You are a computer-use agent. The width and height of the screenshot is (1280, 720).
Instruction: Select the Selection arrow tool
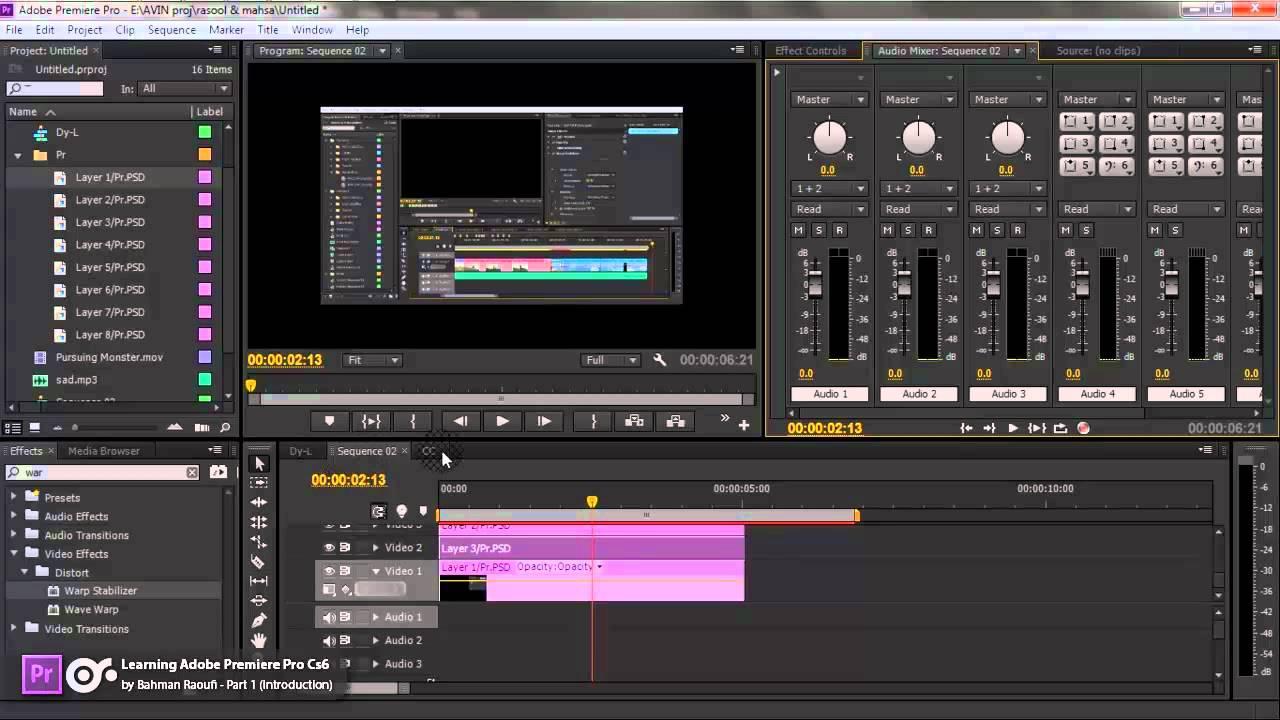pos(259,464)
